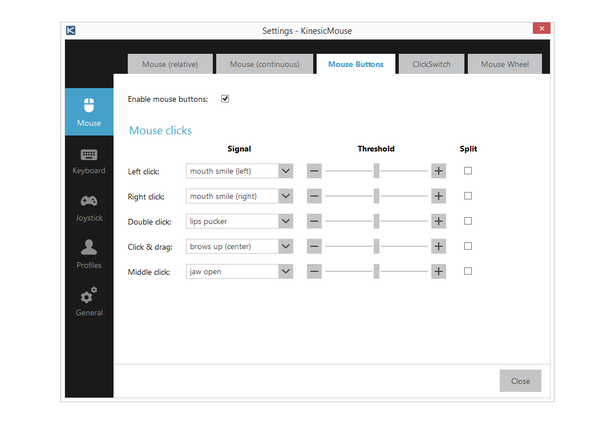The height and width of the screenshot is (424, 615).
Task: Open the Profiles section
Action: pos(89,254)
